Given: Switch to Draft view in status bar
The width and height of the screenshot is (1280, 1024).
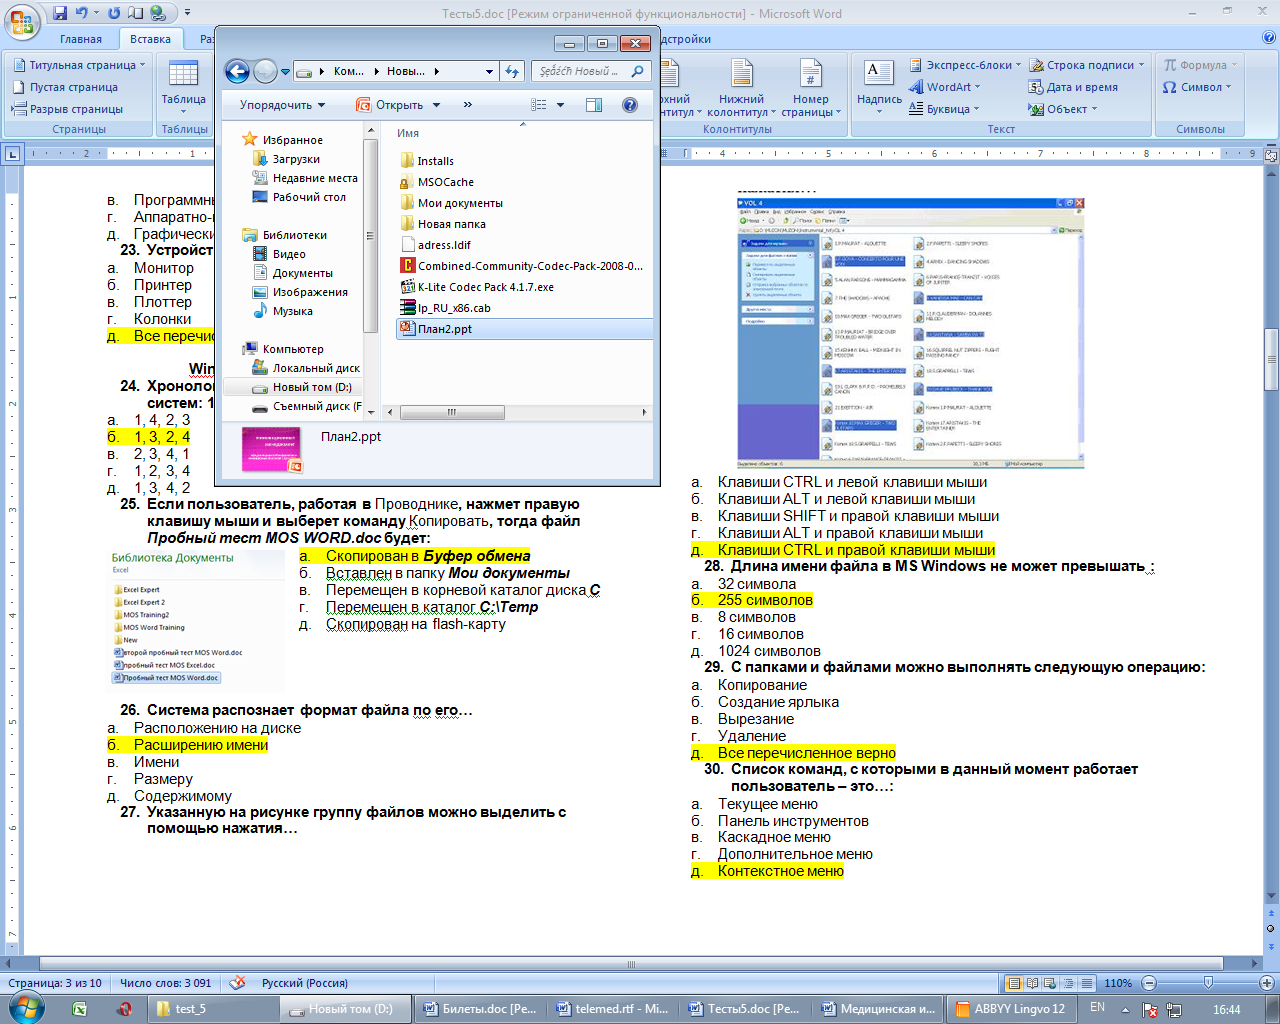Looking at the screenshot, I should click(1086, 983).
